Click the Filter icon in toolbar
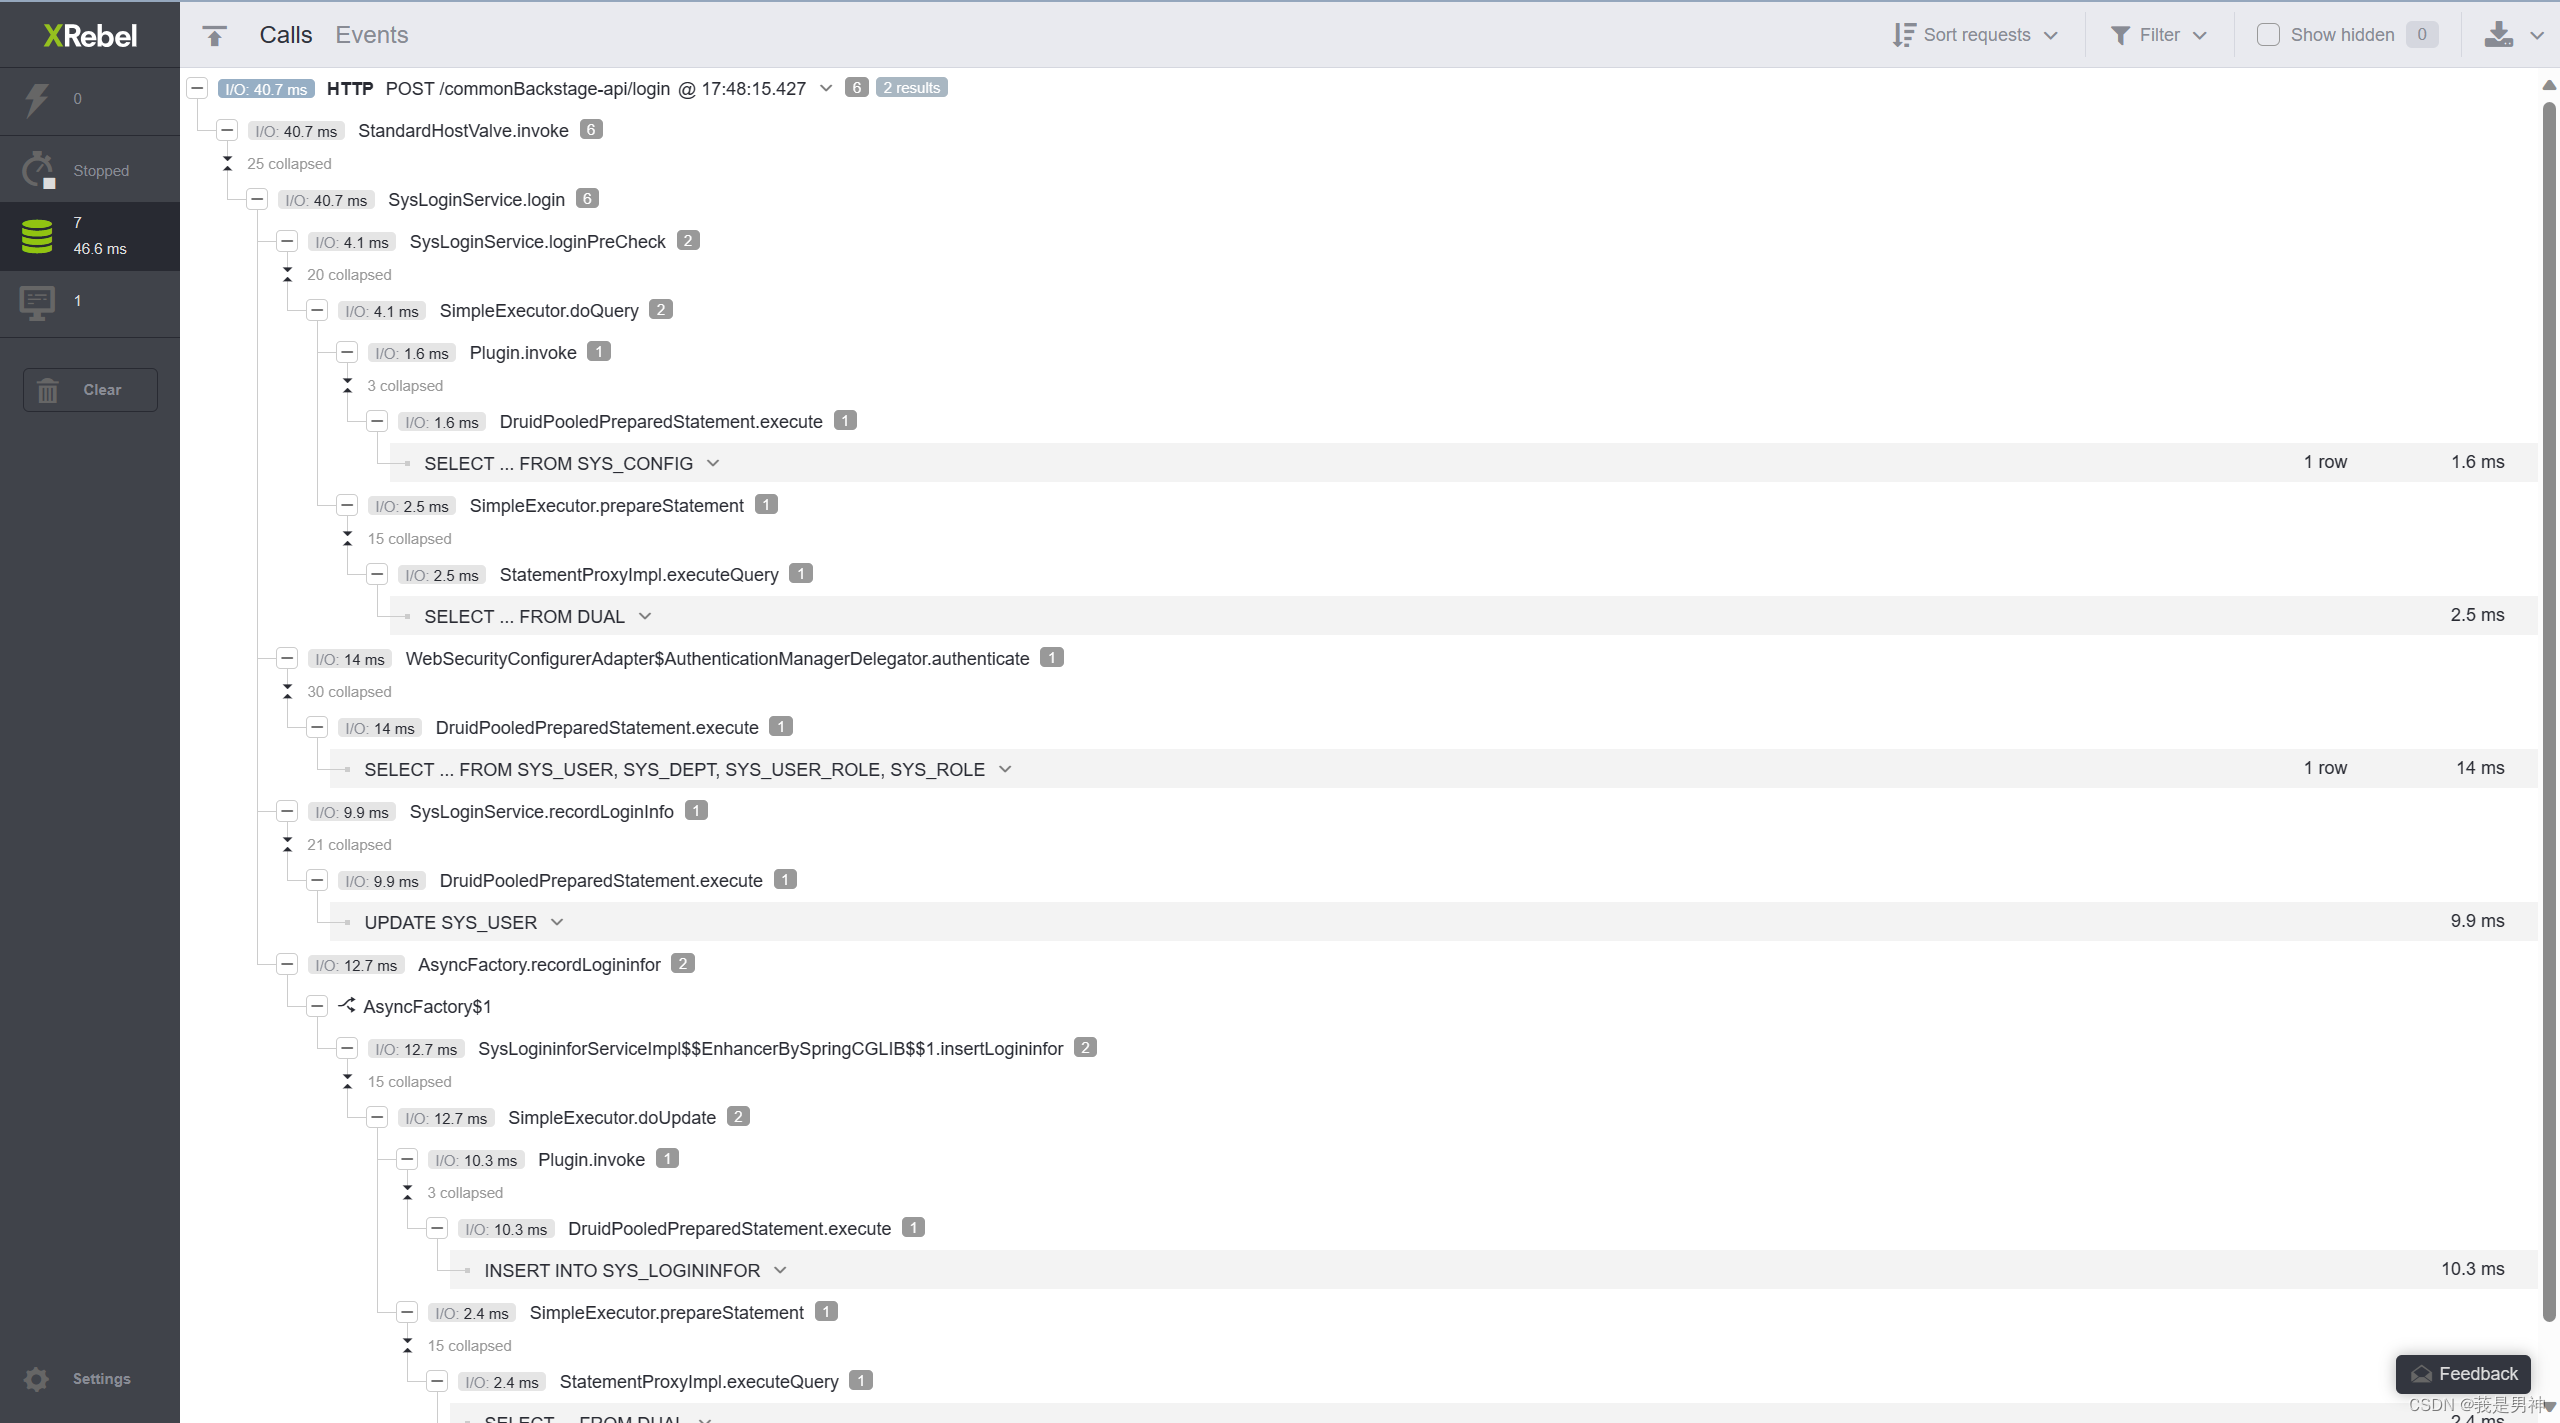Image resolution: width=2560 pixels, height=1423 pixels. [x=2117, y=33]
